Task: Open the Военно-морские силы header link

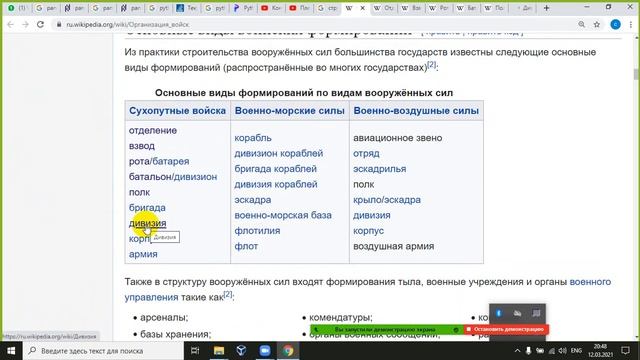Action: [290, 111]
